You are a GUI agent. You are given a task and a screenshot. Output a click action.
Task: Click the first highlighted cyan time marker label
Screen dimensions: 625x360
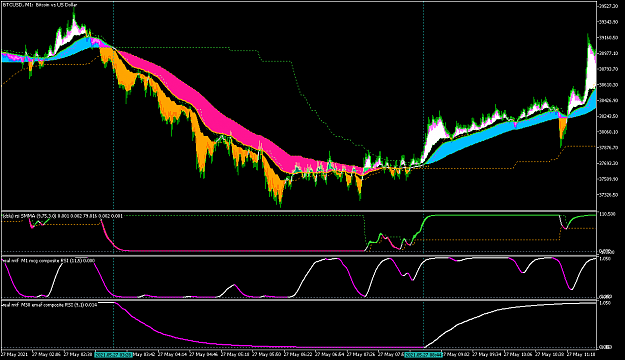(x=113, y=354)
